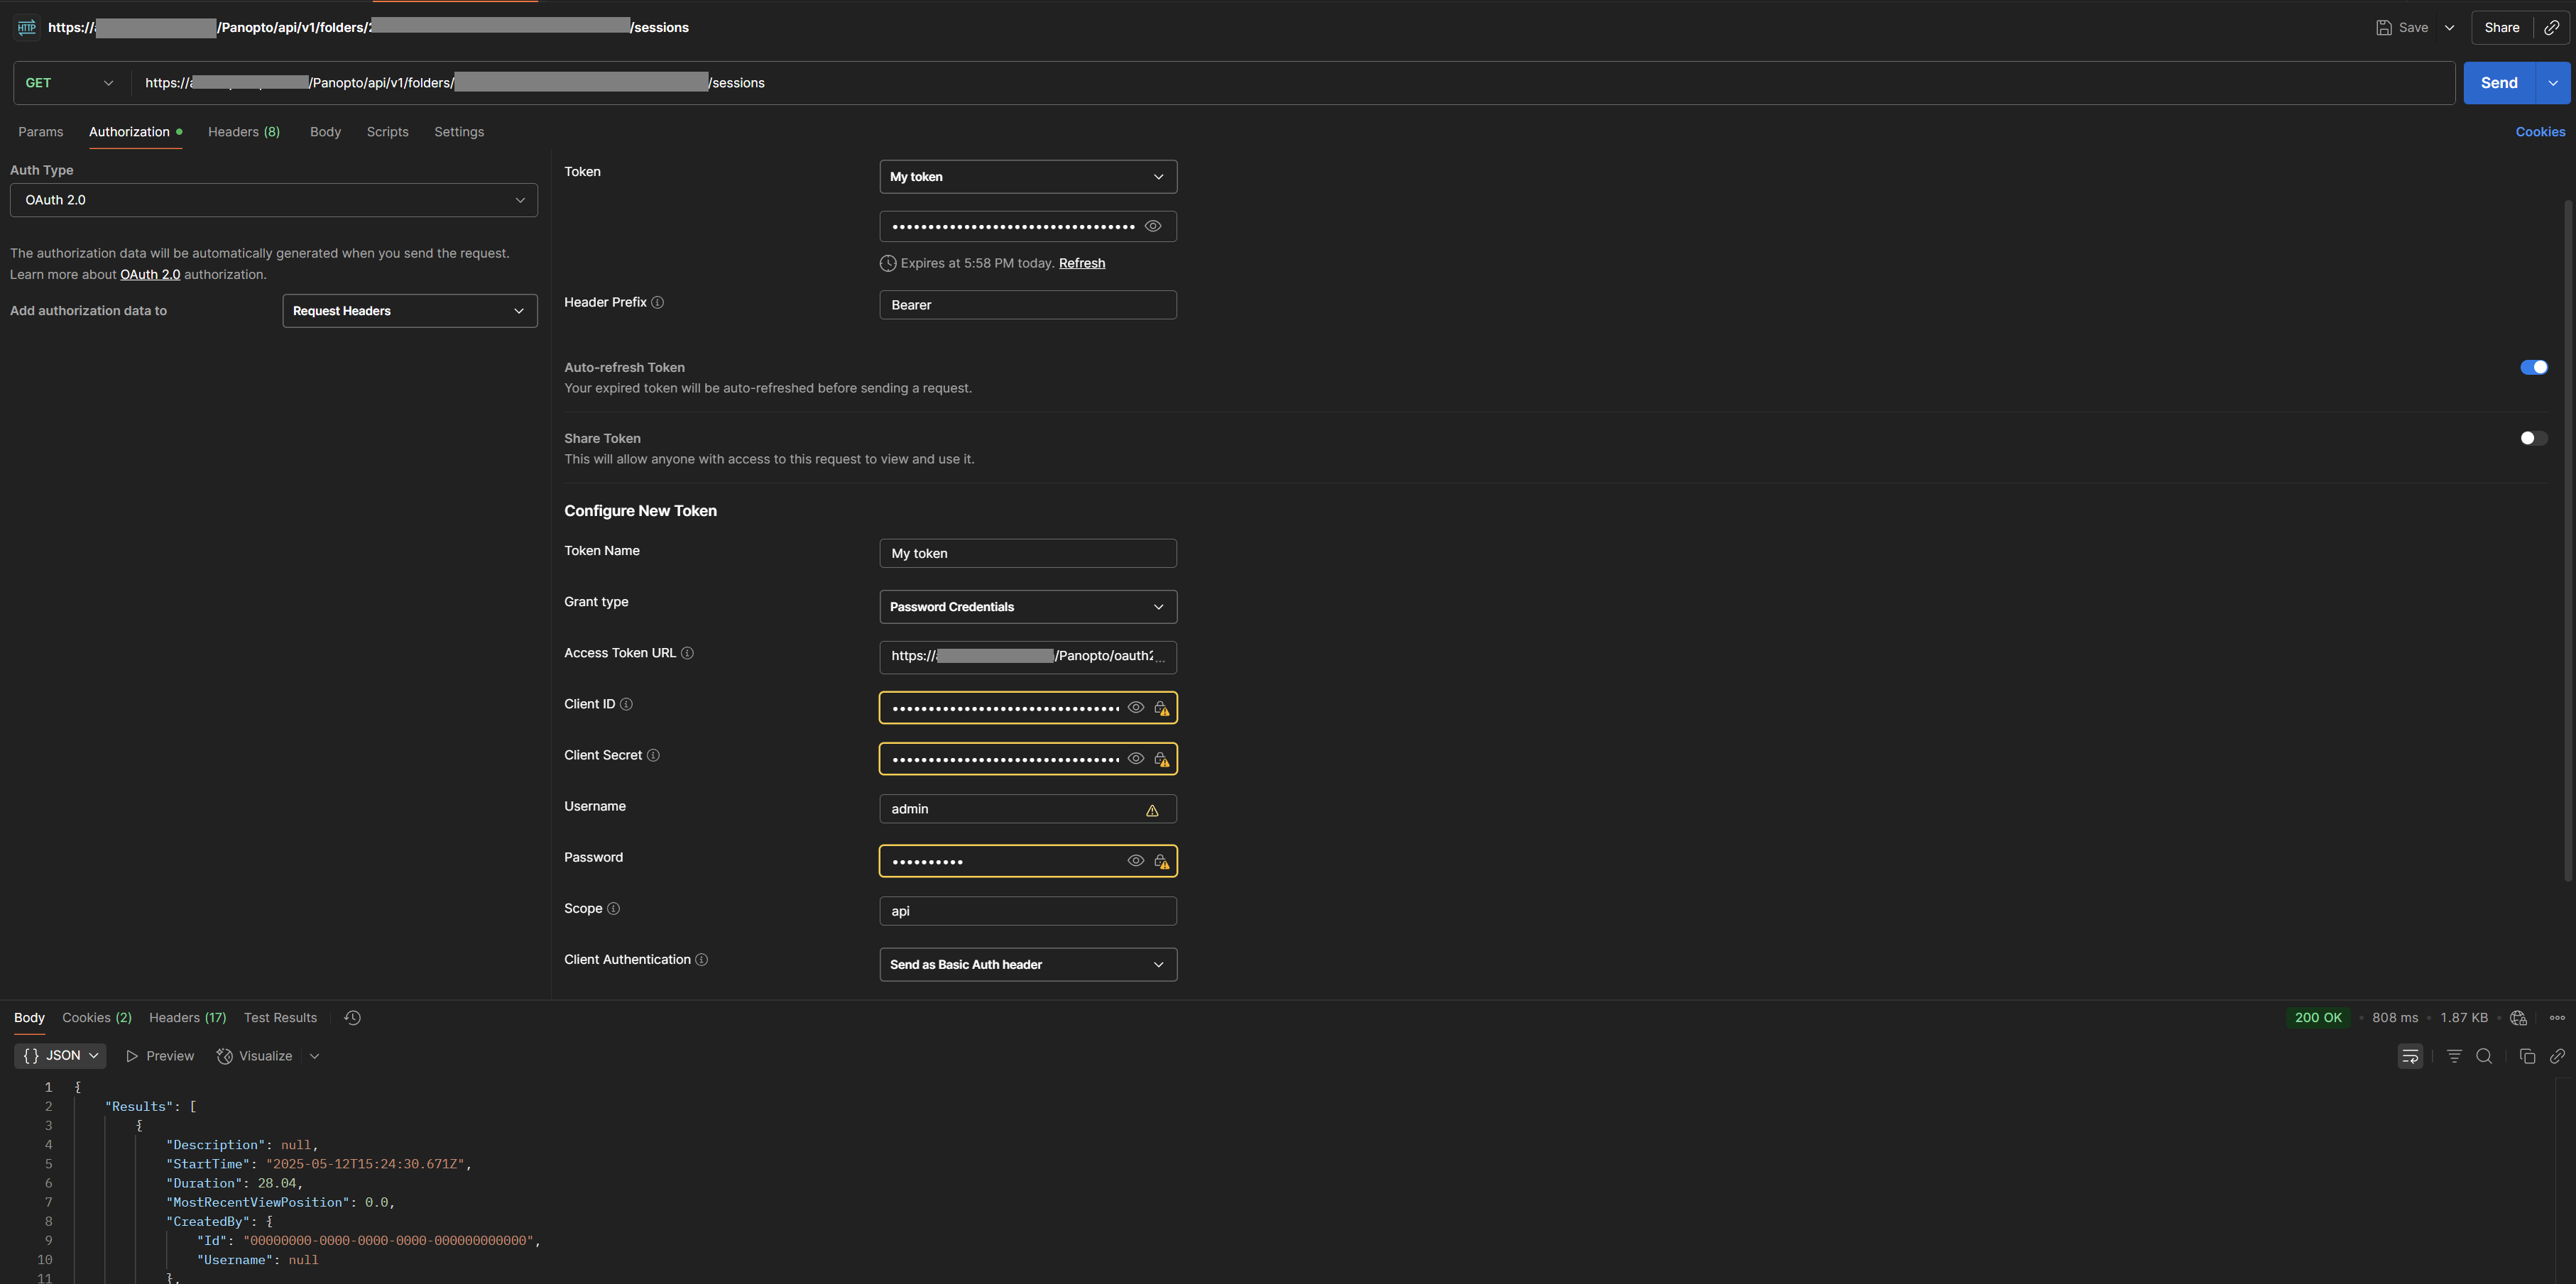The width and height of the screenshot is (2576, 1284).
Task: Open Scope info icon
Action: (613, 908)
